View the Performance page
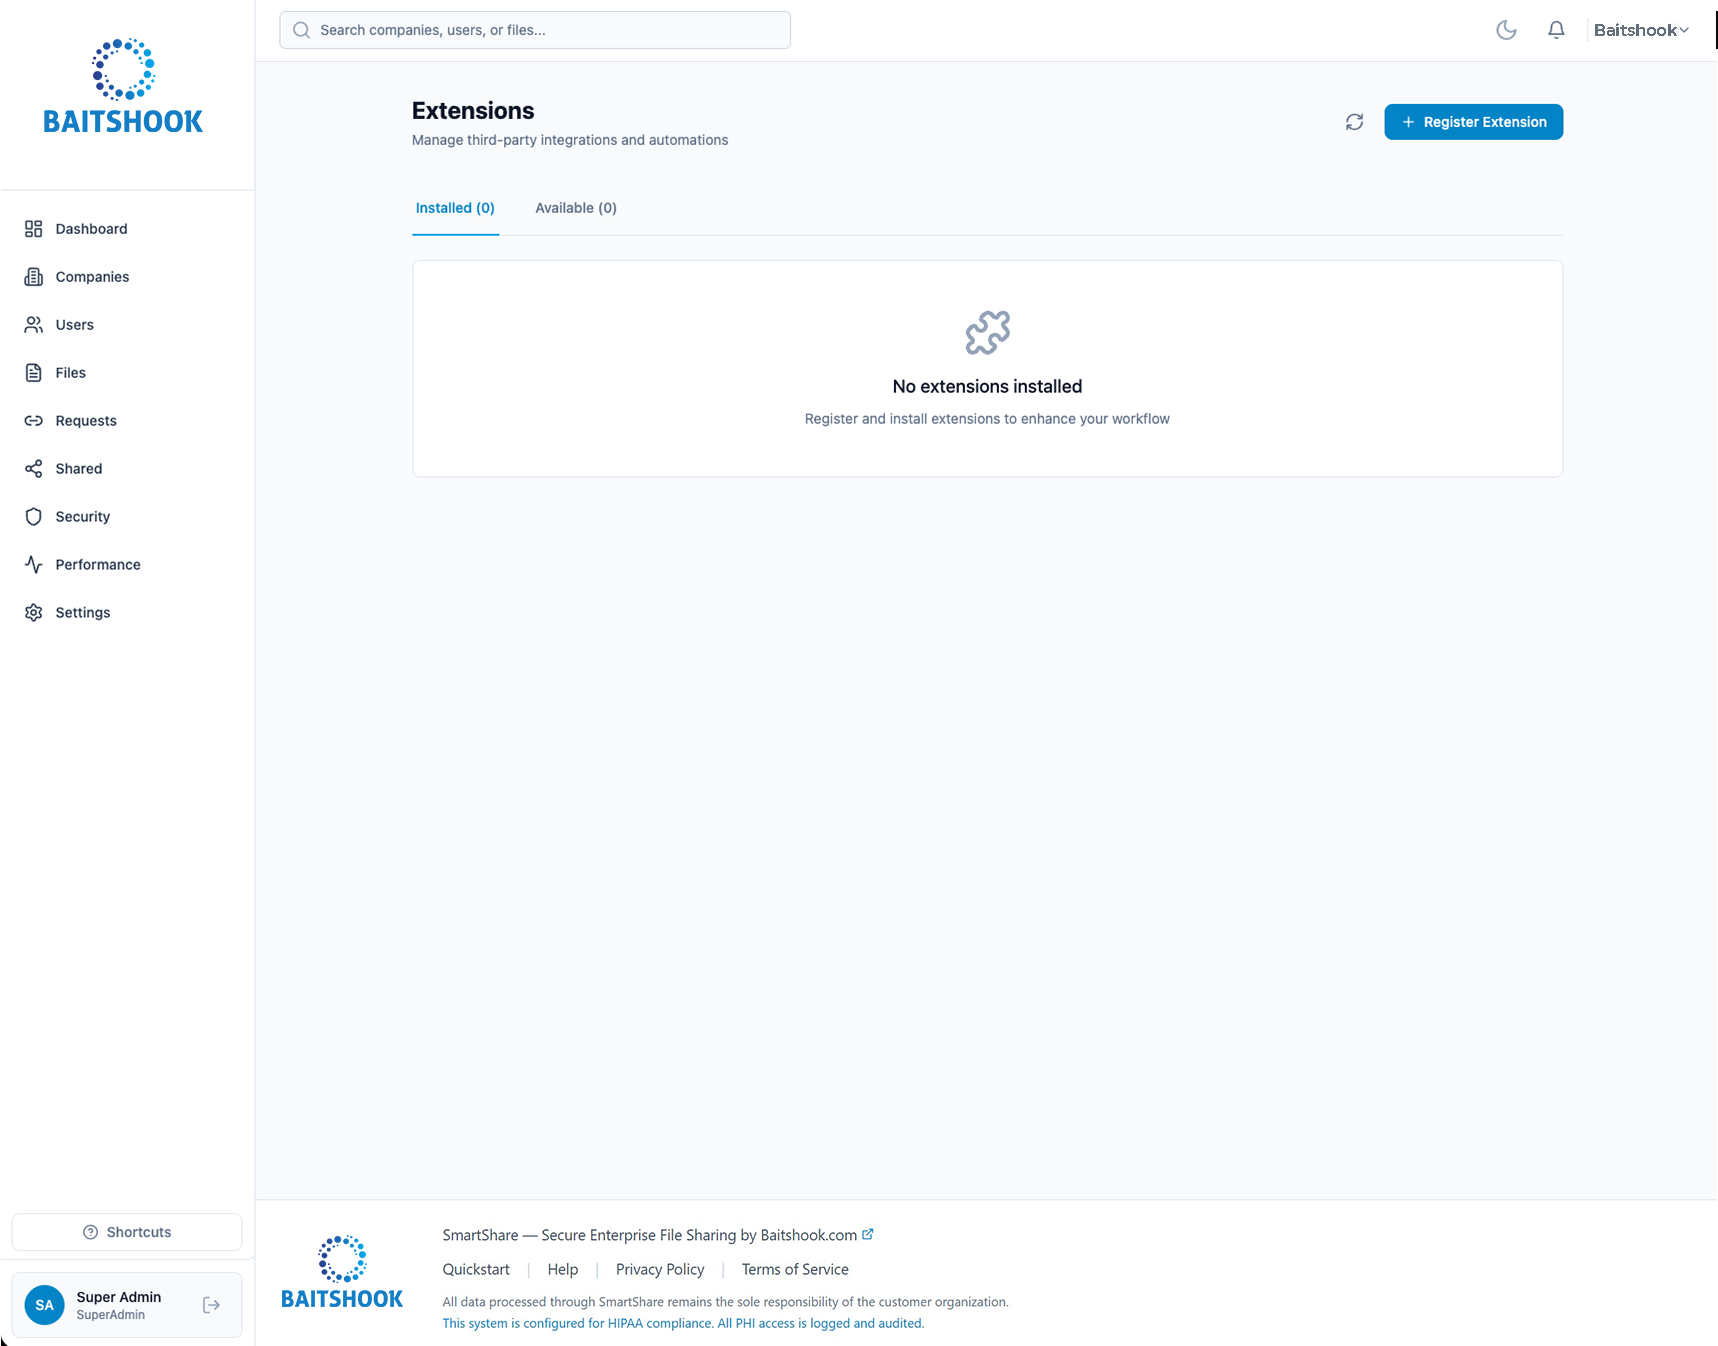Viewport: 1718px width, 1346px height. pyautogui.click(x=97, y=565)
